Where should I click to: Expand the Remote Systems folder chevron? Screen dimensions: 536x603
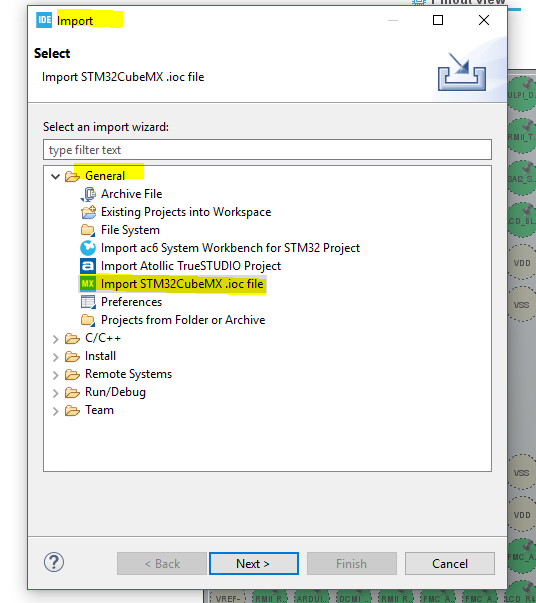tap(56, 375)
